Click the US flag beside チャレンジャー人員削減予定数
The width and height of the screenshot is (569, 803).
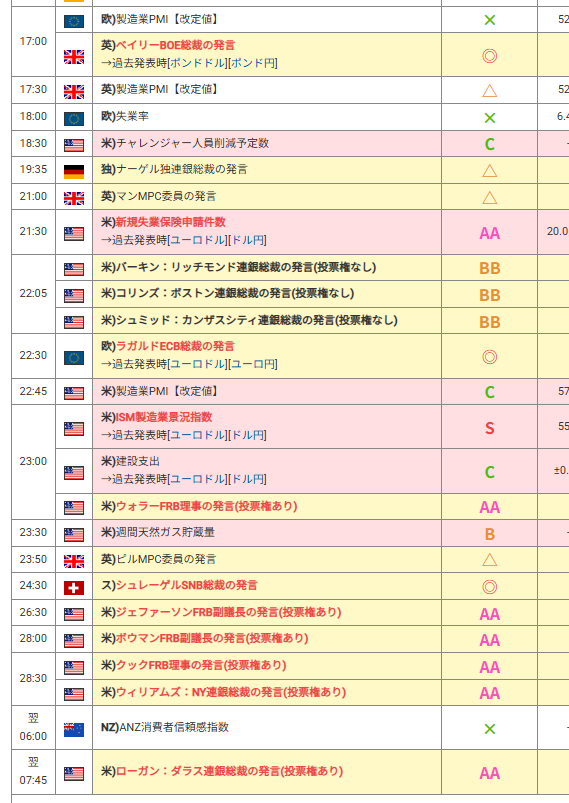pos(74,145)
